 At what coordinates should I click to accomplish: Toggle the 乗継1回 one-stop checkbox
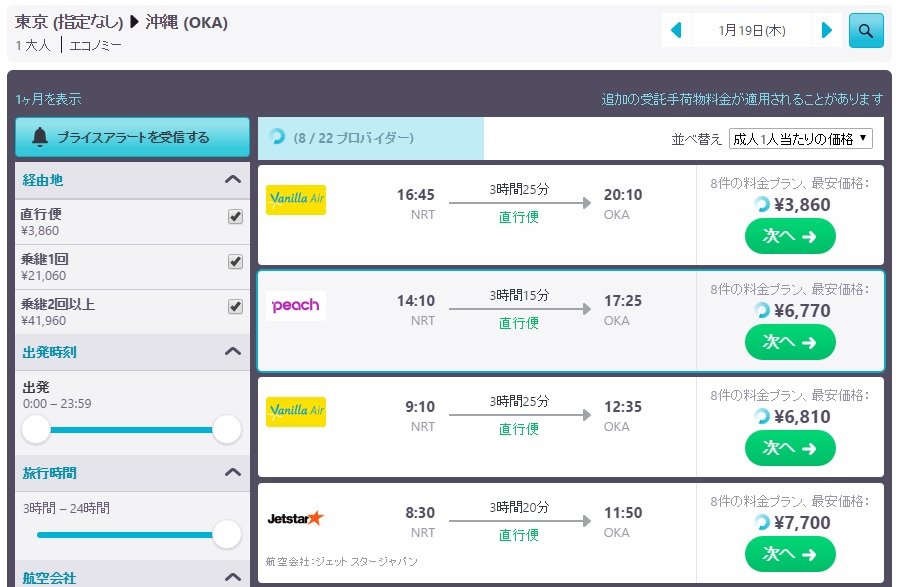pyautogui.click(x=235, y=261)
